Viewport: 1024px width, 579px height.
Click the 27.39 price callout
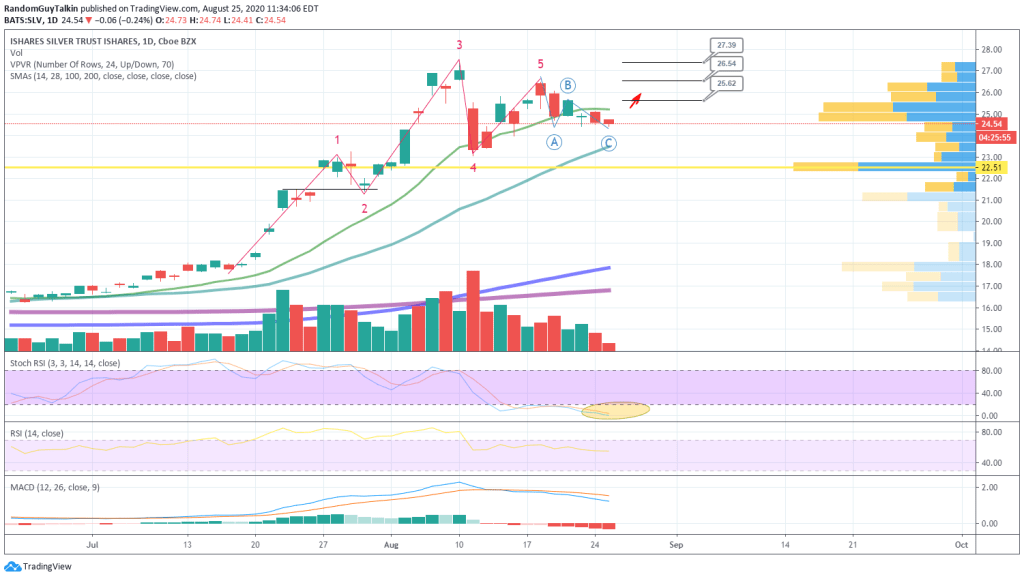tap(727, 46)
